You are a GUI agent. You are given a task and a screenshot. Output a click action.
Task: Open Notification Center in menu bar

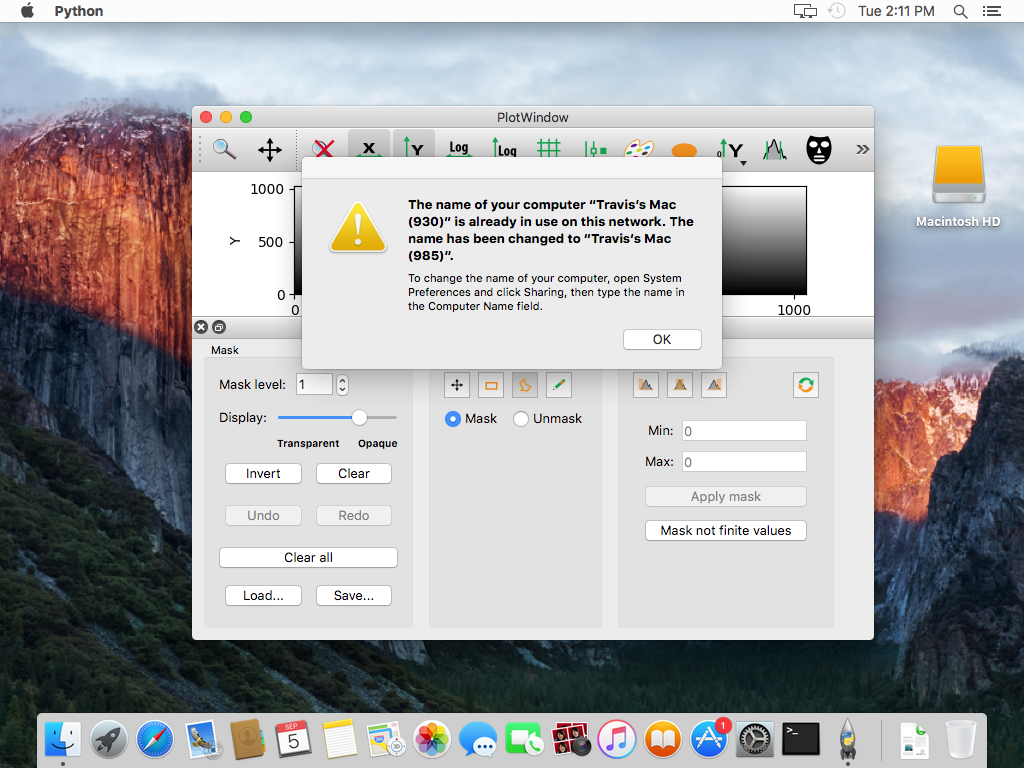pyautogui.click(x=992, y=11)
